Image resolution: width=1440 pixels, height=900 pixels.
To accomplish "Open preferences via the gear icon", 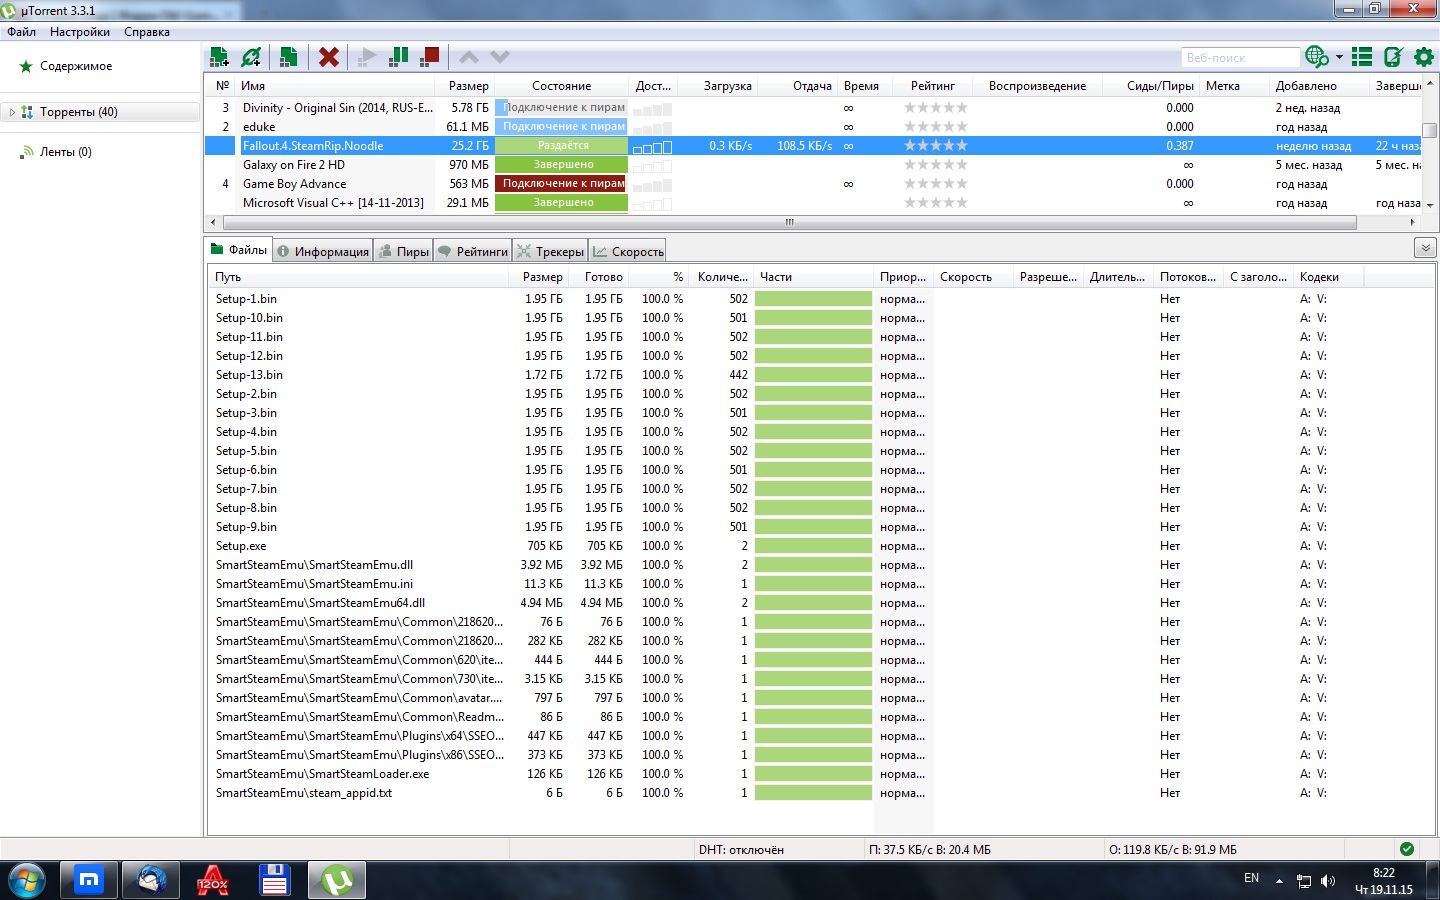I will 1424,57.
